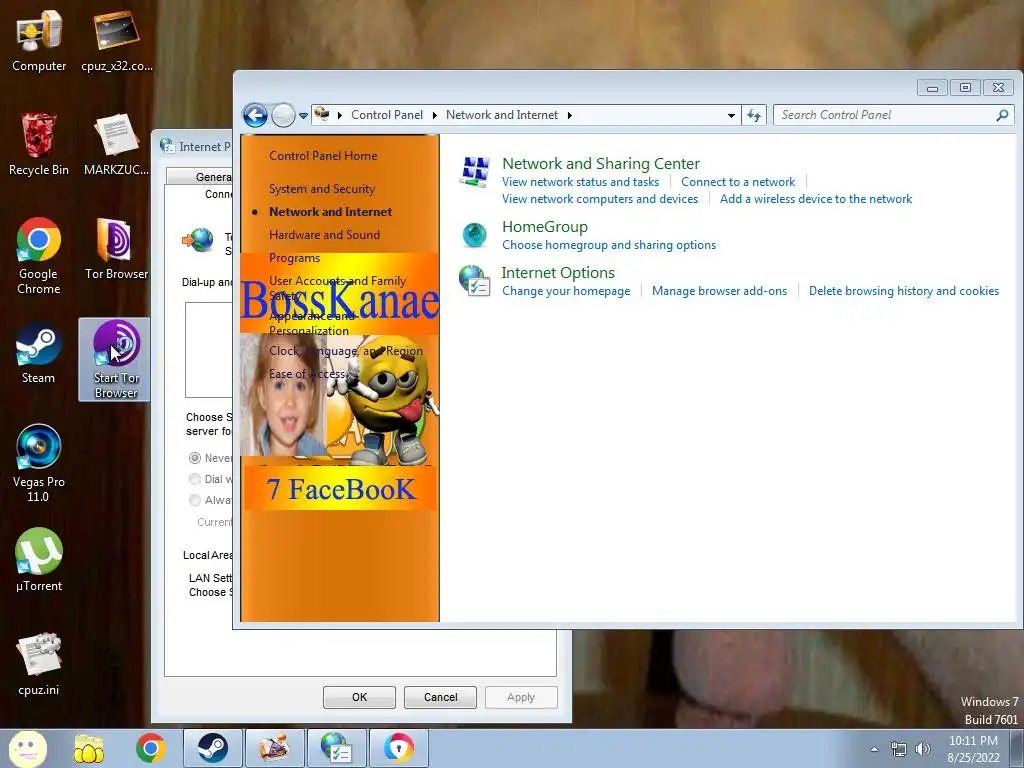Click View network status and tasks
Viewport: 1024px width, 768px height.
coord(581,182)
